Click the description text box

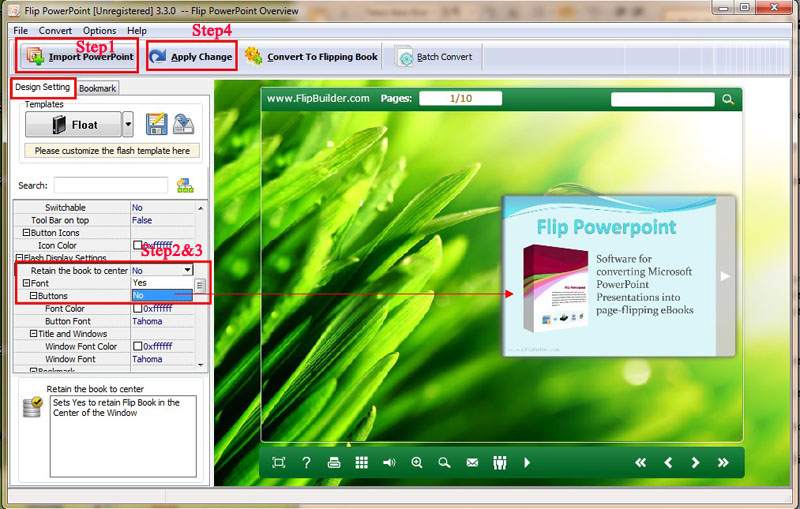pyautogui.click(x=123, y=436)
